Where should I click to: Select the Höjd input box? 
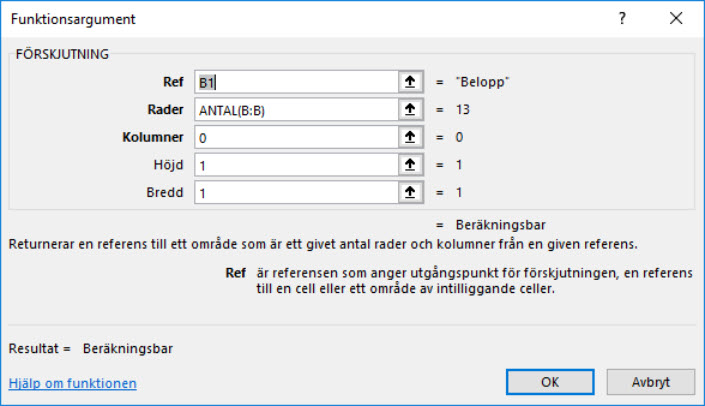[x=295, y=163]
